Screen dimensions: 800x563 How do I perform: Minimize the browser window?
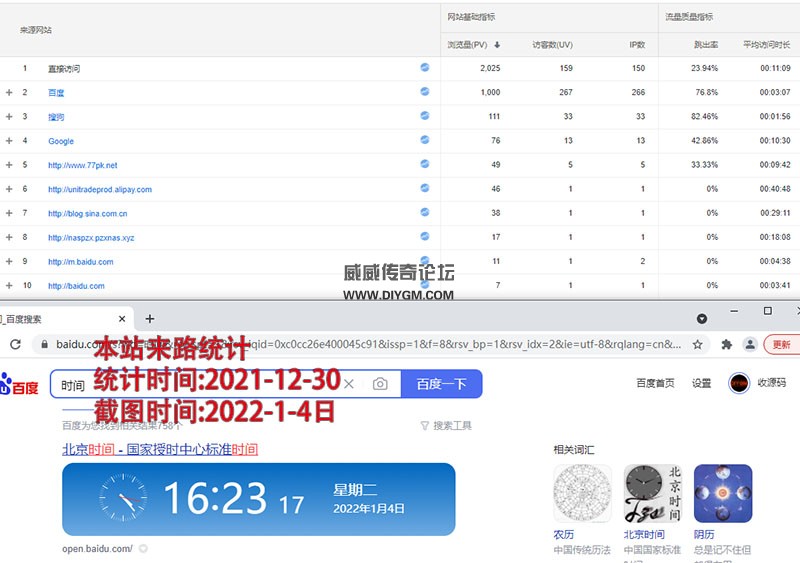734,311
